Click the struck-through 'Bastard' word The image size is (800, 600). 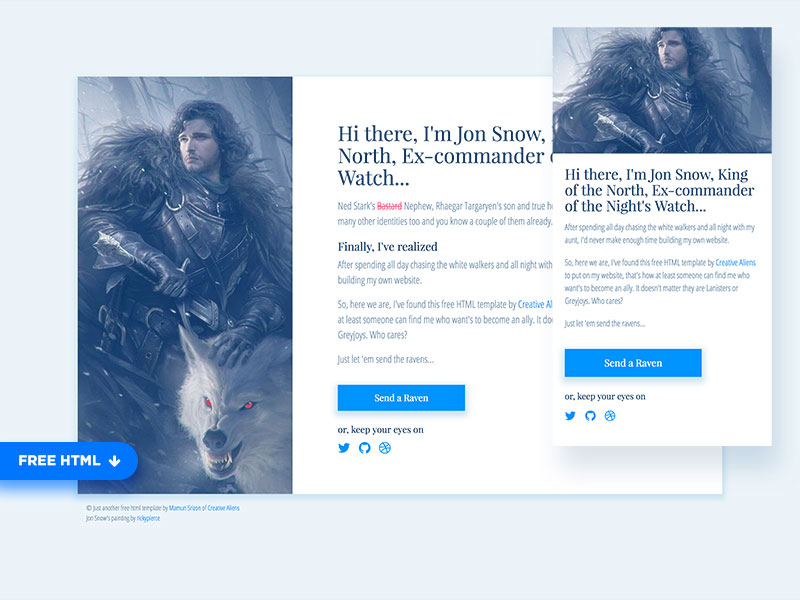click(x=389, y=206)
